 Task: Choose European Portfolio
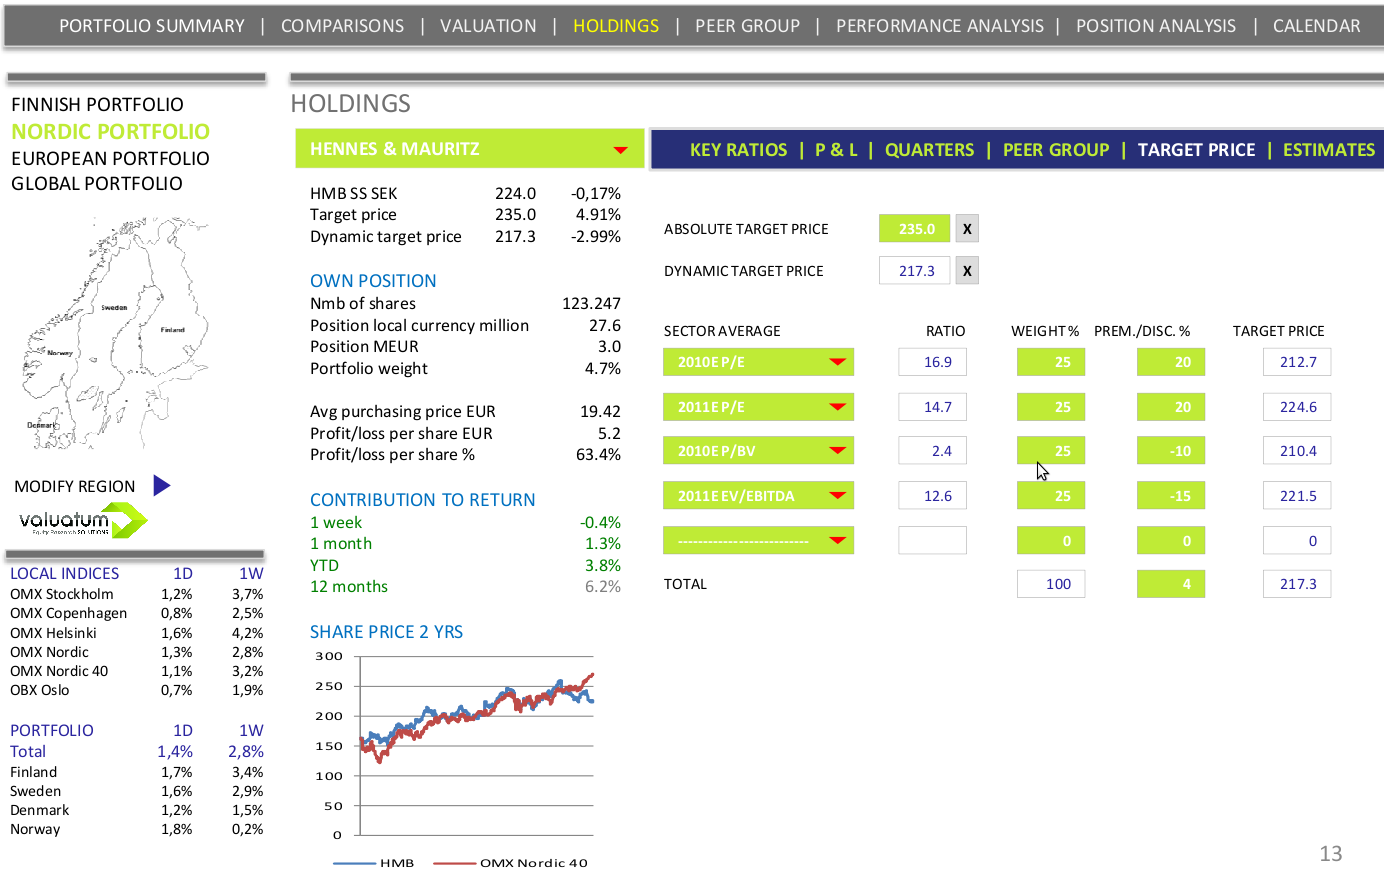pos(111,159)
